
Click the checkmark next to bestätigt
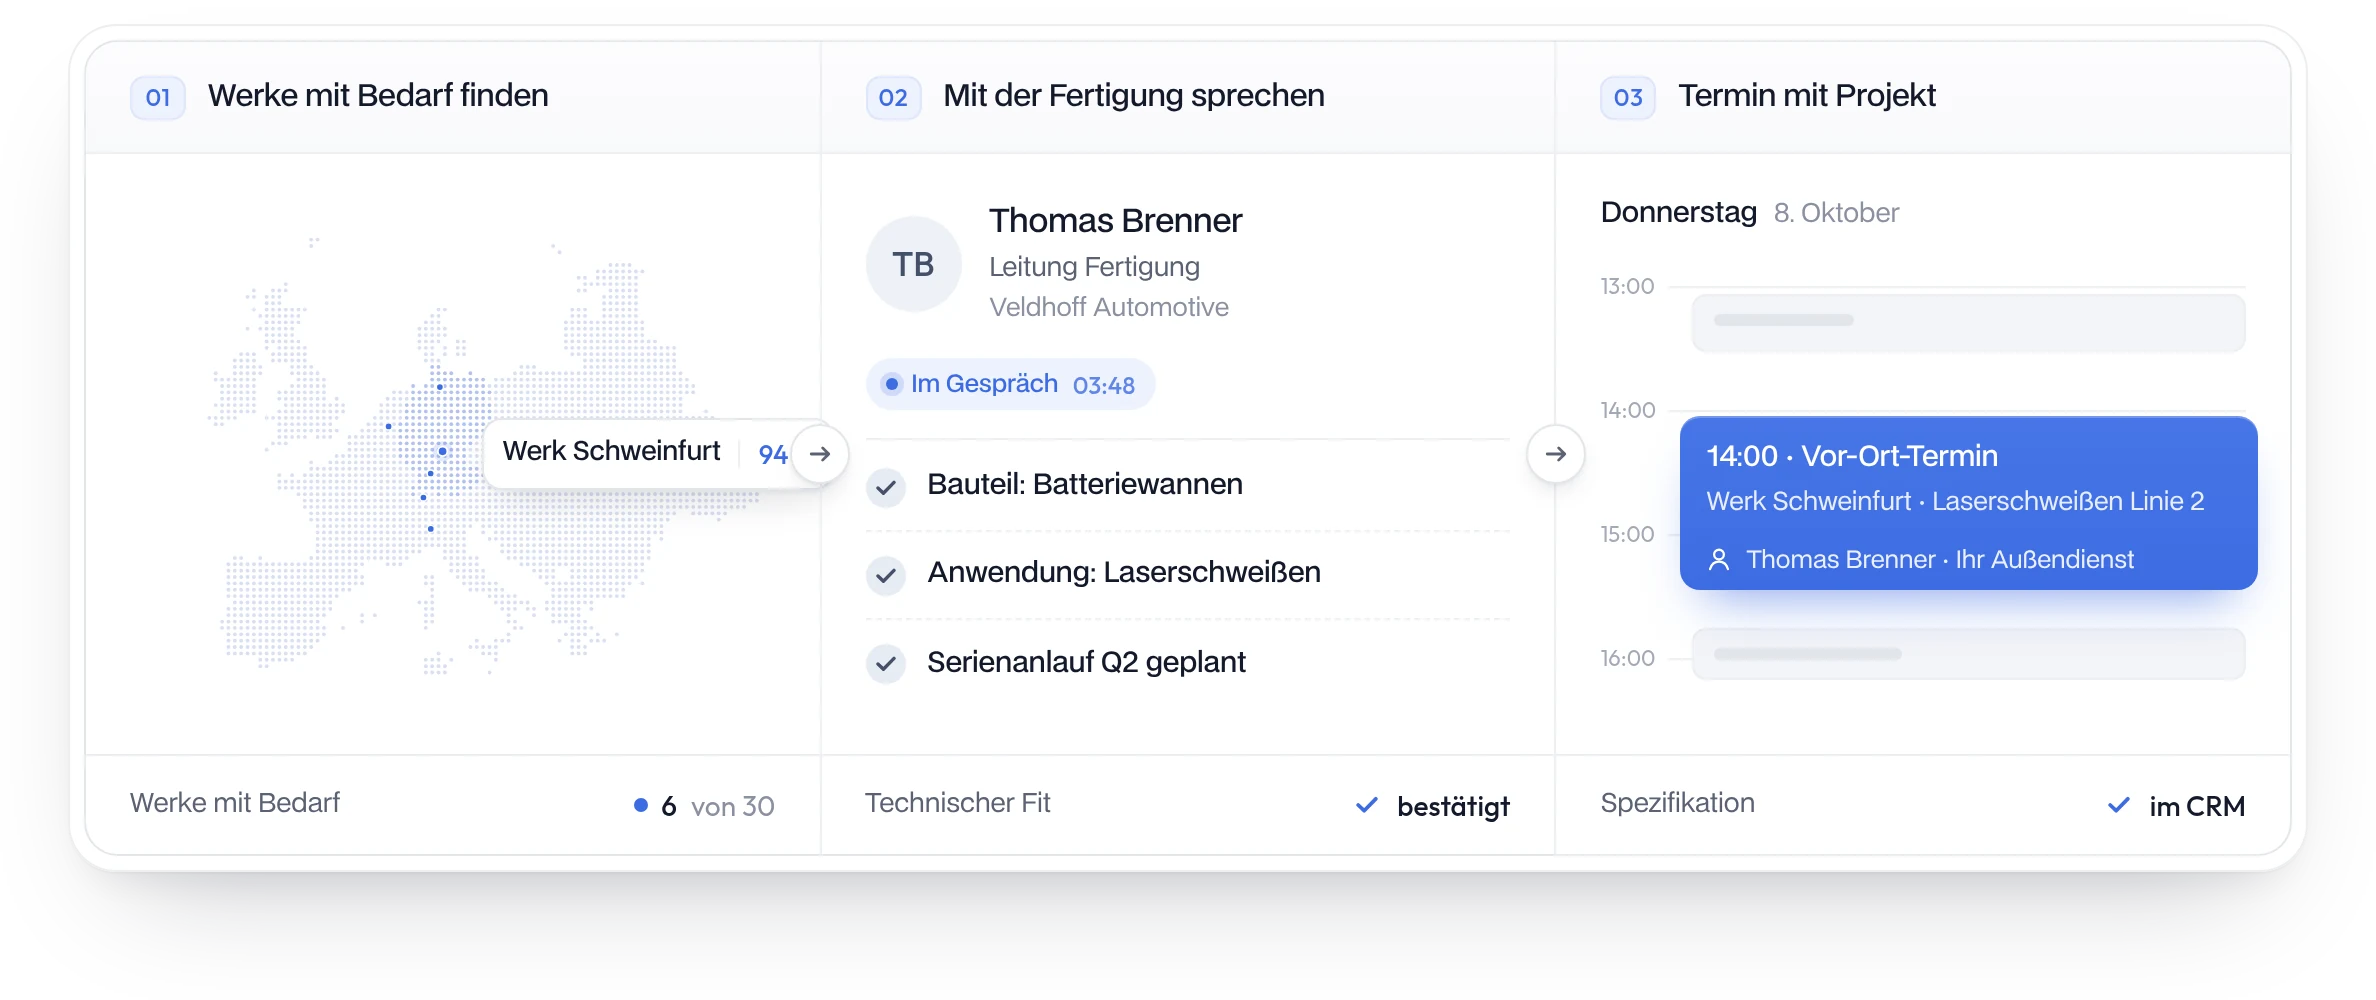[x=1367, y=805]
